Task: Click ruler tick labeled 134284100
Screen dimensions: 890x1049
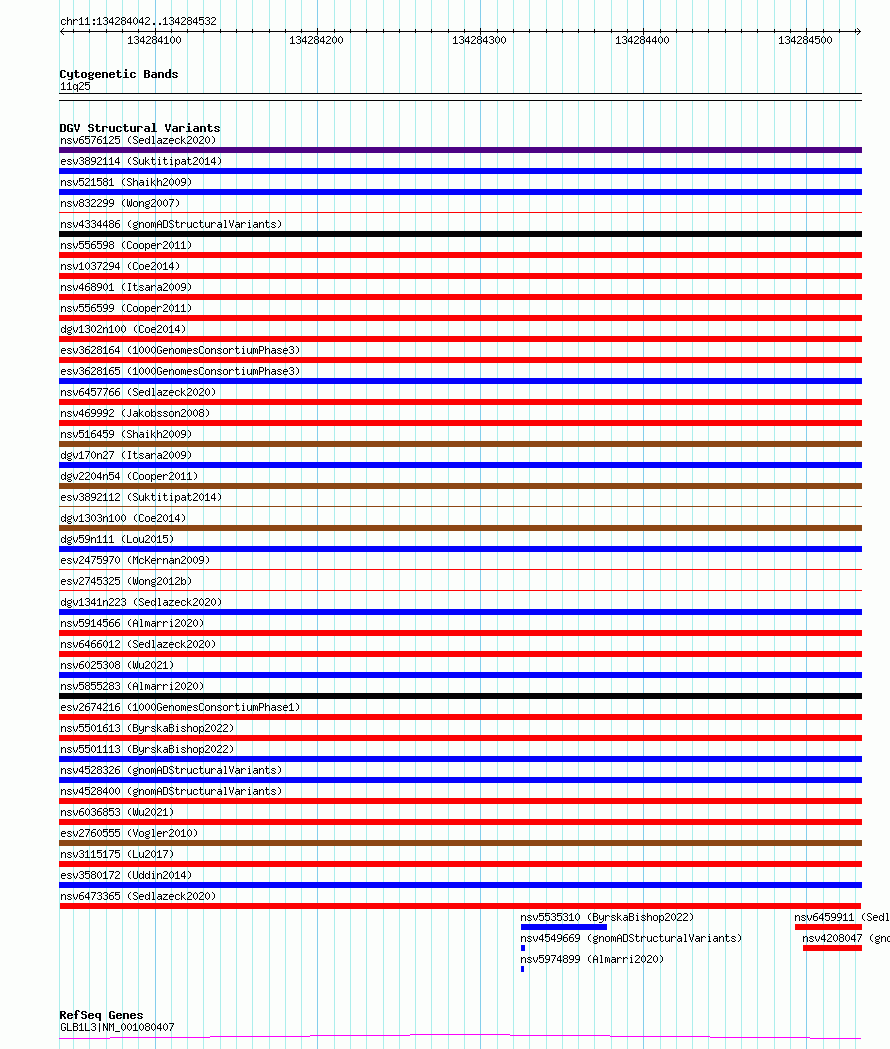Action: 154,40
